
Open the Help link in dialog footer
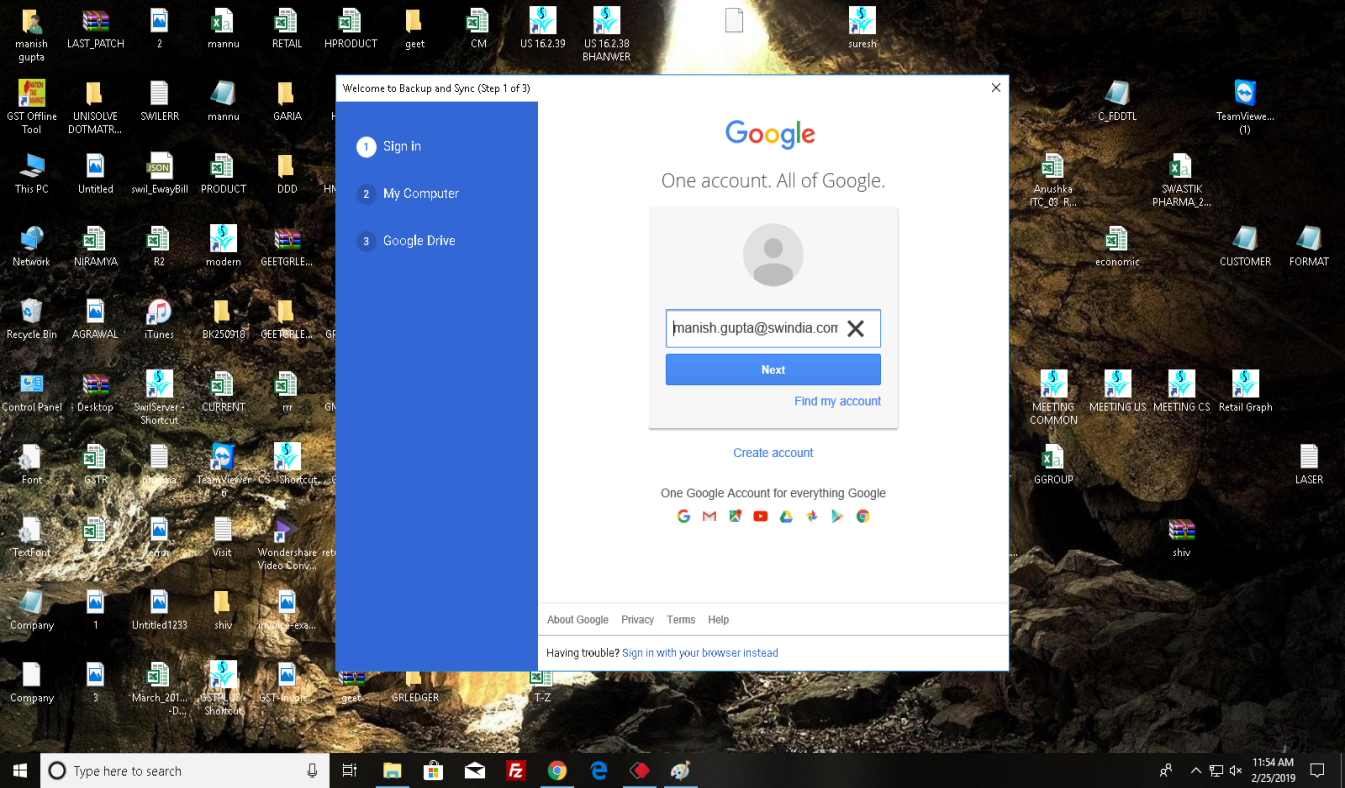click(x=718, y=620)
